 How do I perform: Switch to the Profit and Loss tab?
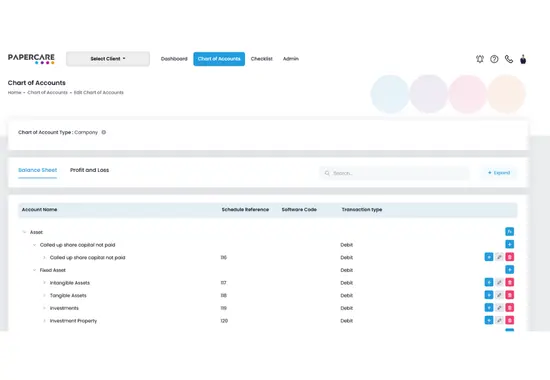89,170
